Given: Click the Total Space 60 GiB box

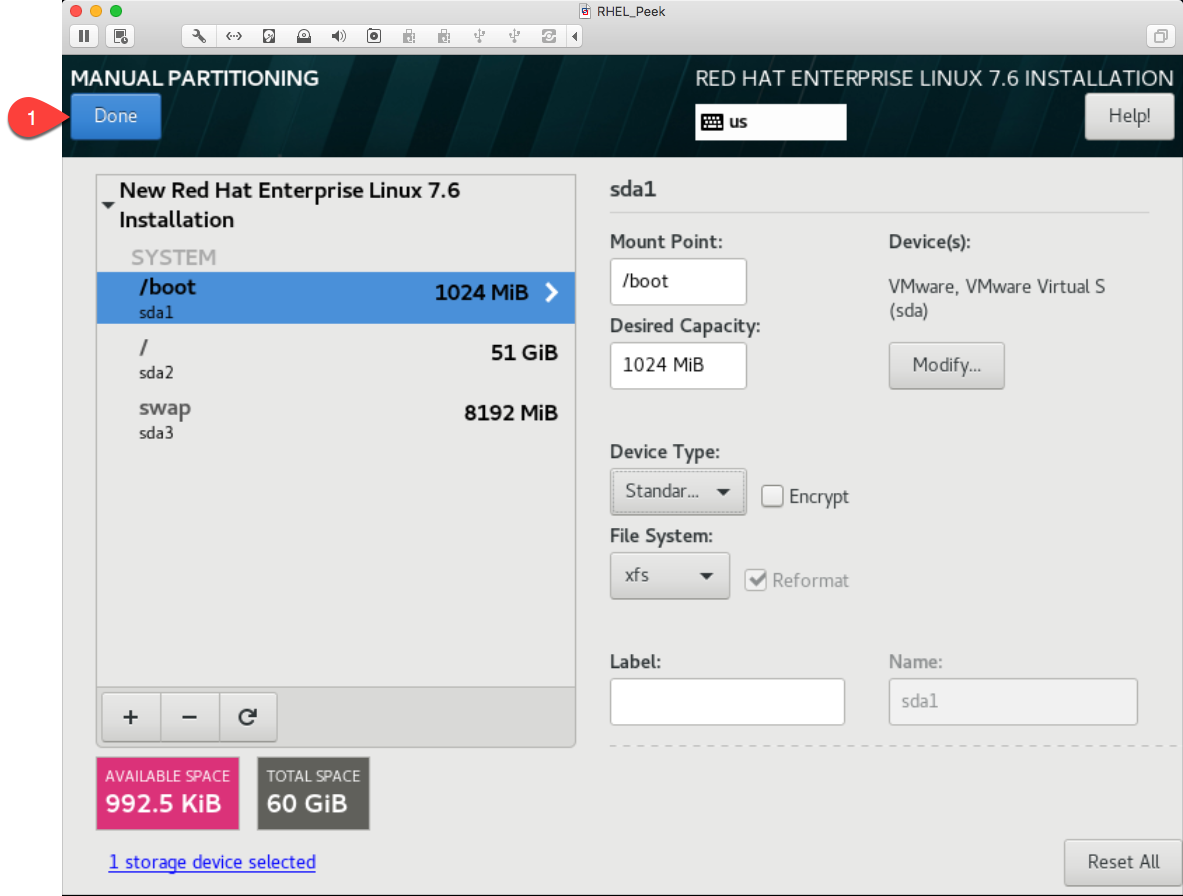Looking at the screenshot, I should pos(313,793).
